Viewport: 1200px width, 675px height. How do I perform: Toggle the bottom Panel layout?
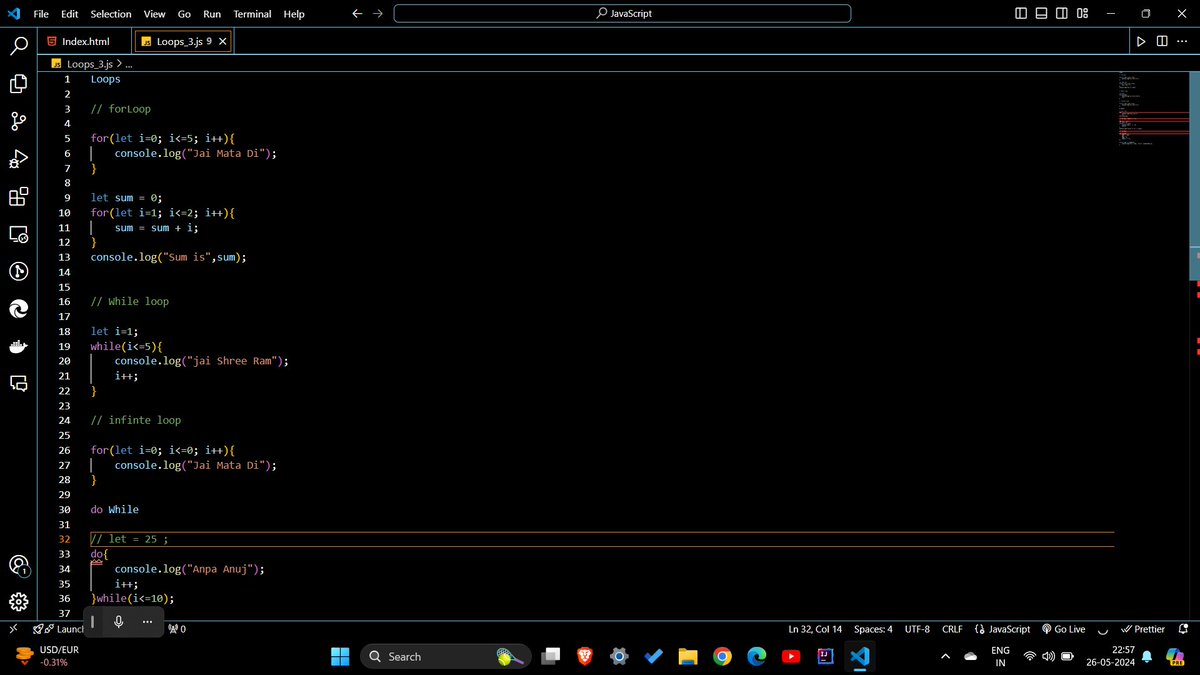tap(1041, 14)
